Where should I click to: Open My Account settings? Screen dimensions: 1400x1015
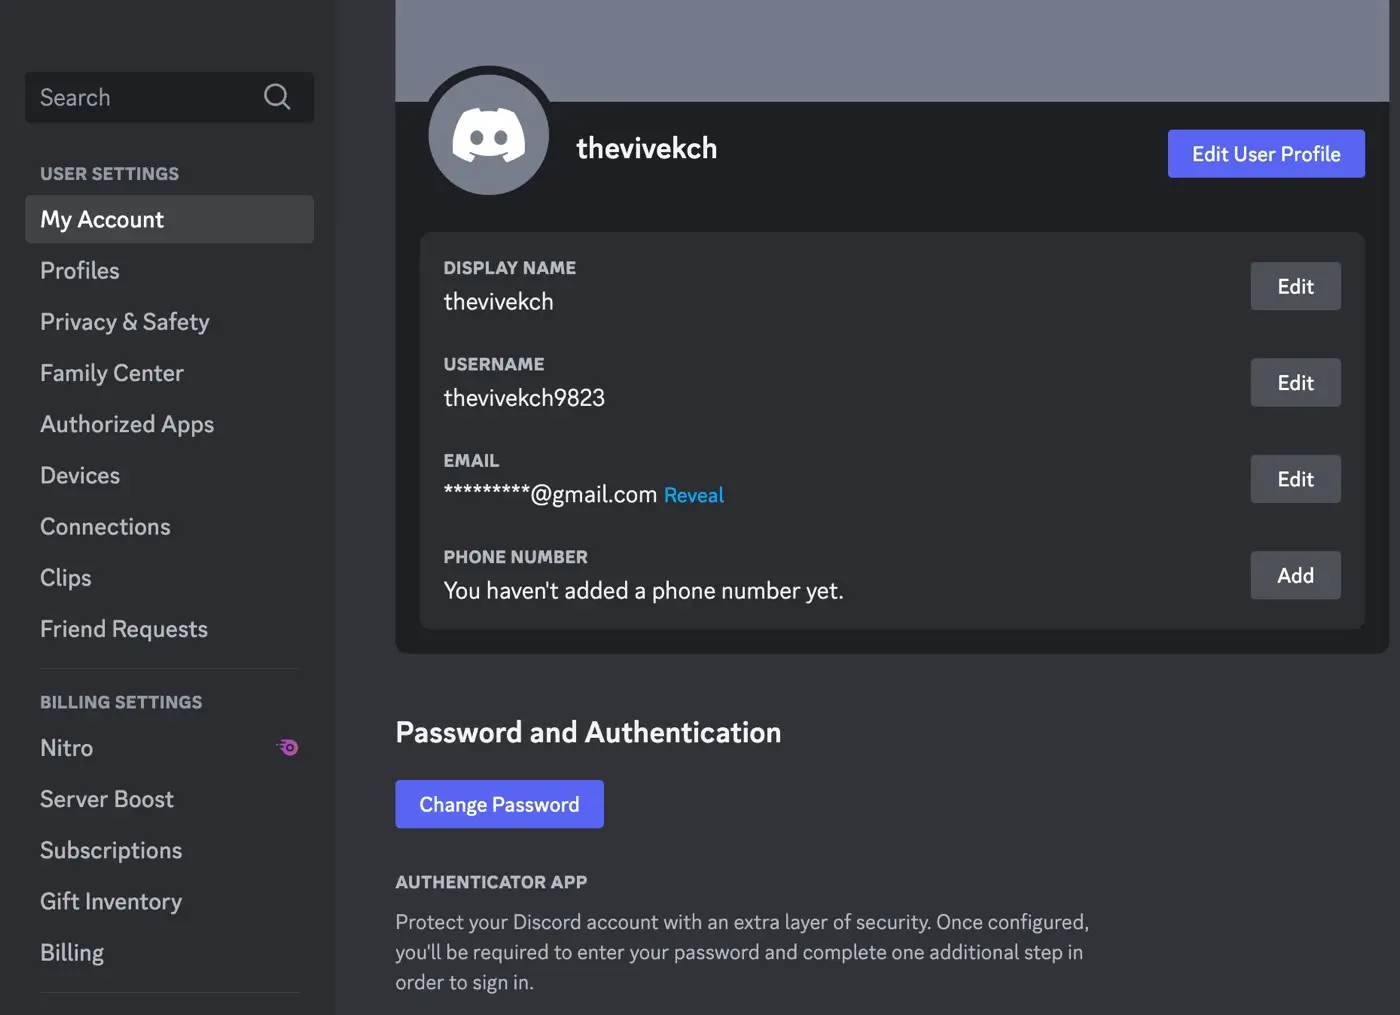169,219
